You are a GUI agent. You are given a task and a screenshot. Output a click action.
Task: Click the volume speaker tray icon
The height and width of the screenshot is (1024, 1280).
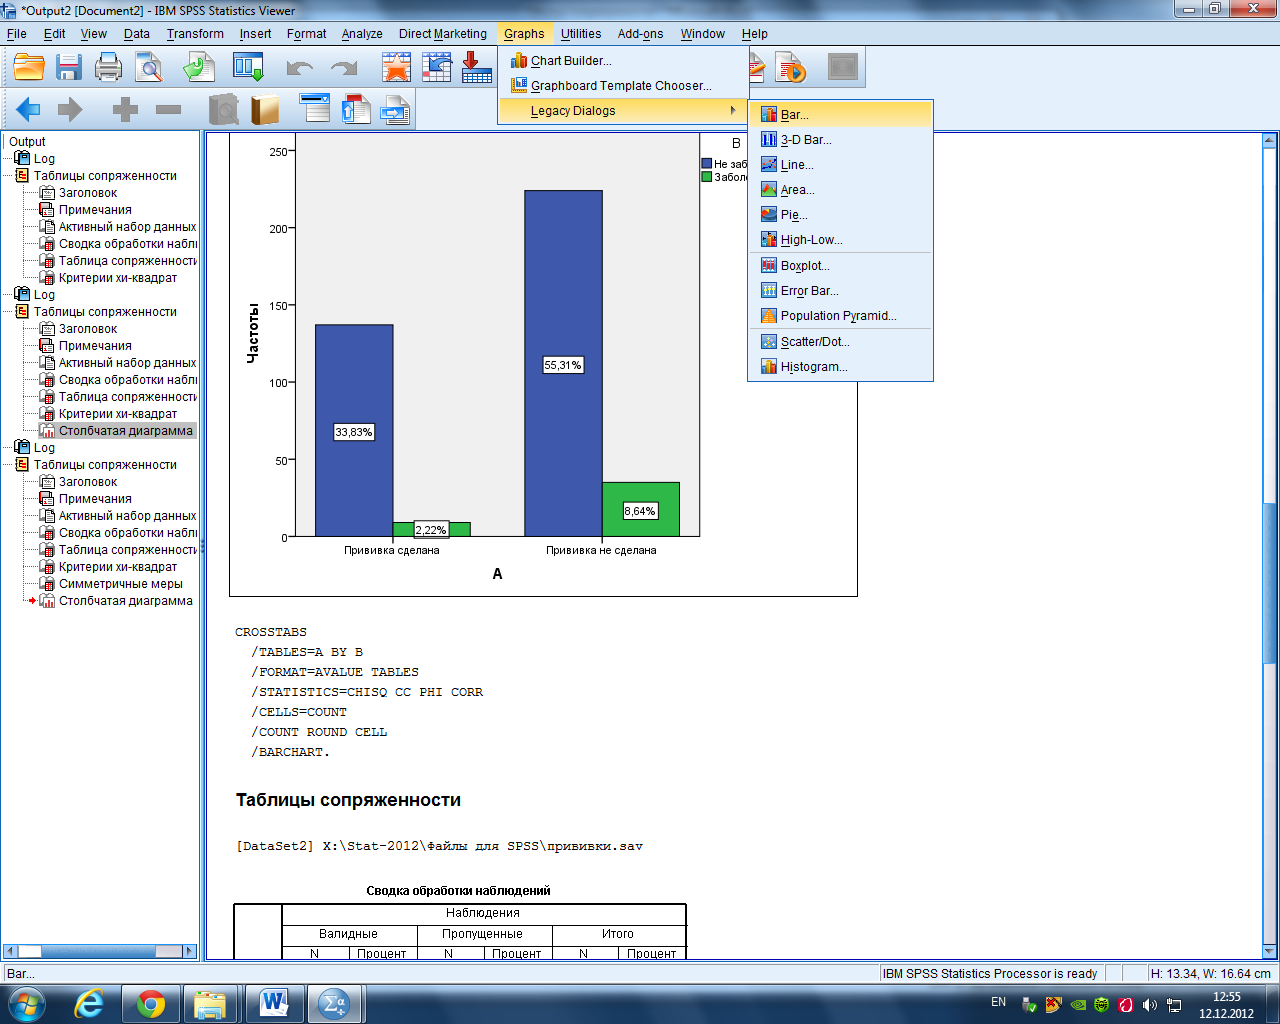coord(1150,1004)
